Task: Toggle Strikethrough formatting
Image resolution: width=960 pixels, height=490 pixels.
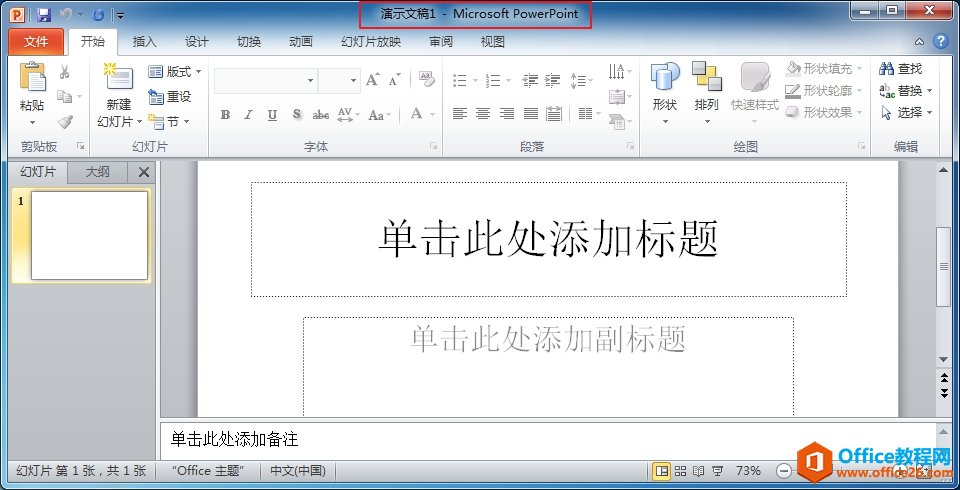Action: click(320, 115)
